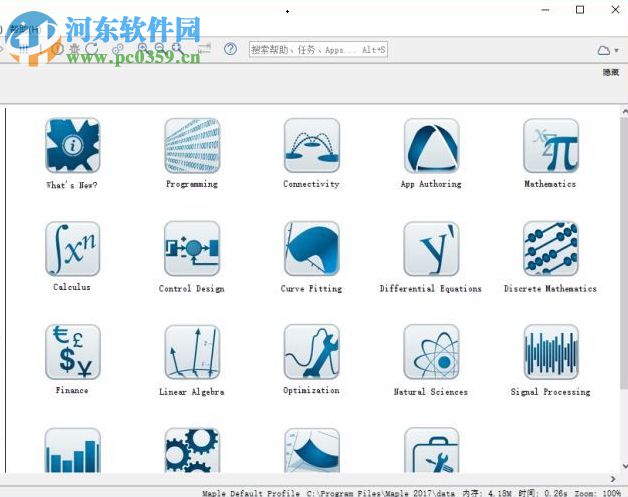Maximize the Maple window
The width and height of the screenshot is (628, 497).
(x=580, y=10)
